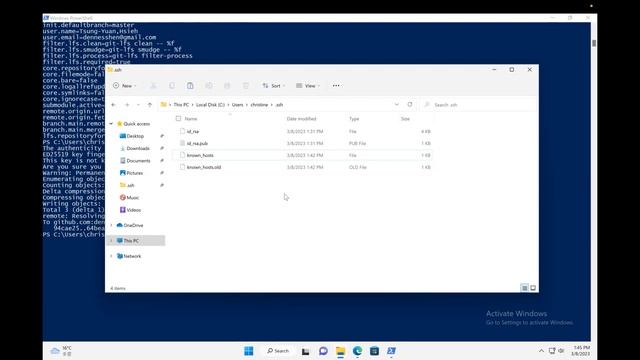This screenshot has width=640, height=360.
Task: Expand the Network tree node
Action: [x=111, y=256]
